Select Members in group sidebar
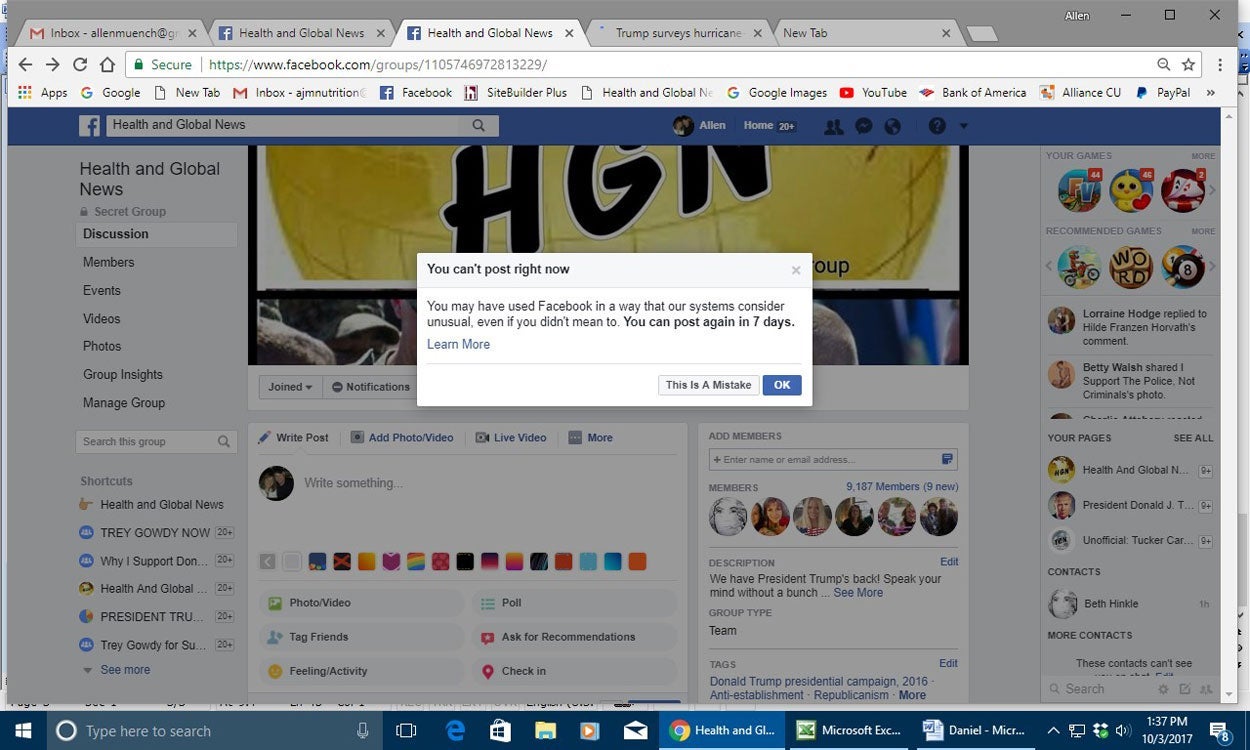Screen dimensions: 1250x750 pyautogui.click(x=108, y=262)
